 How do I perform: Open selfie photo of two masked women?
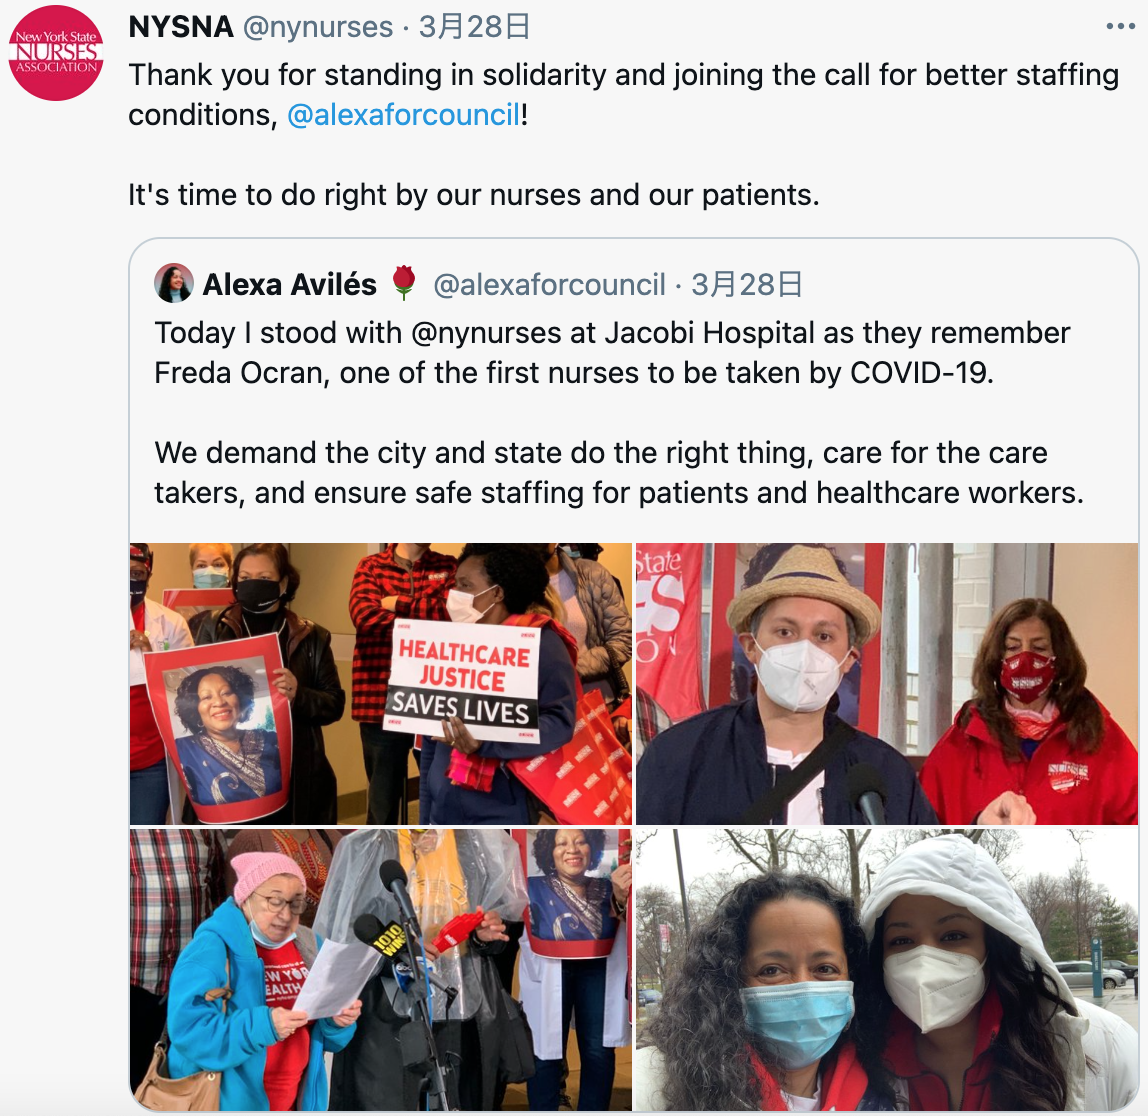(x=887, y=970)
